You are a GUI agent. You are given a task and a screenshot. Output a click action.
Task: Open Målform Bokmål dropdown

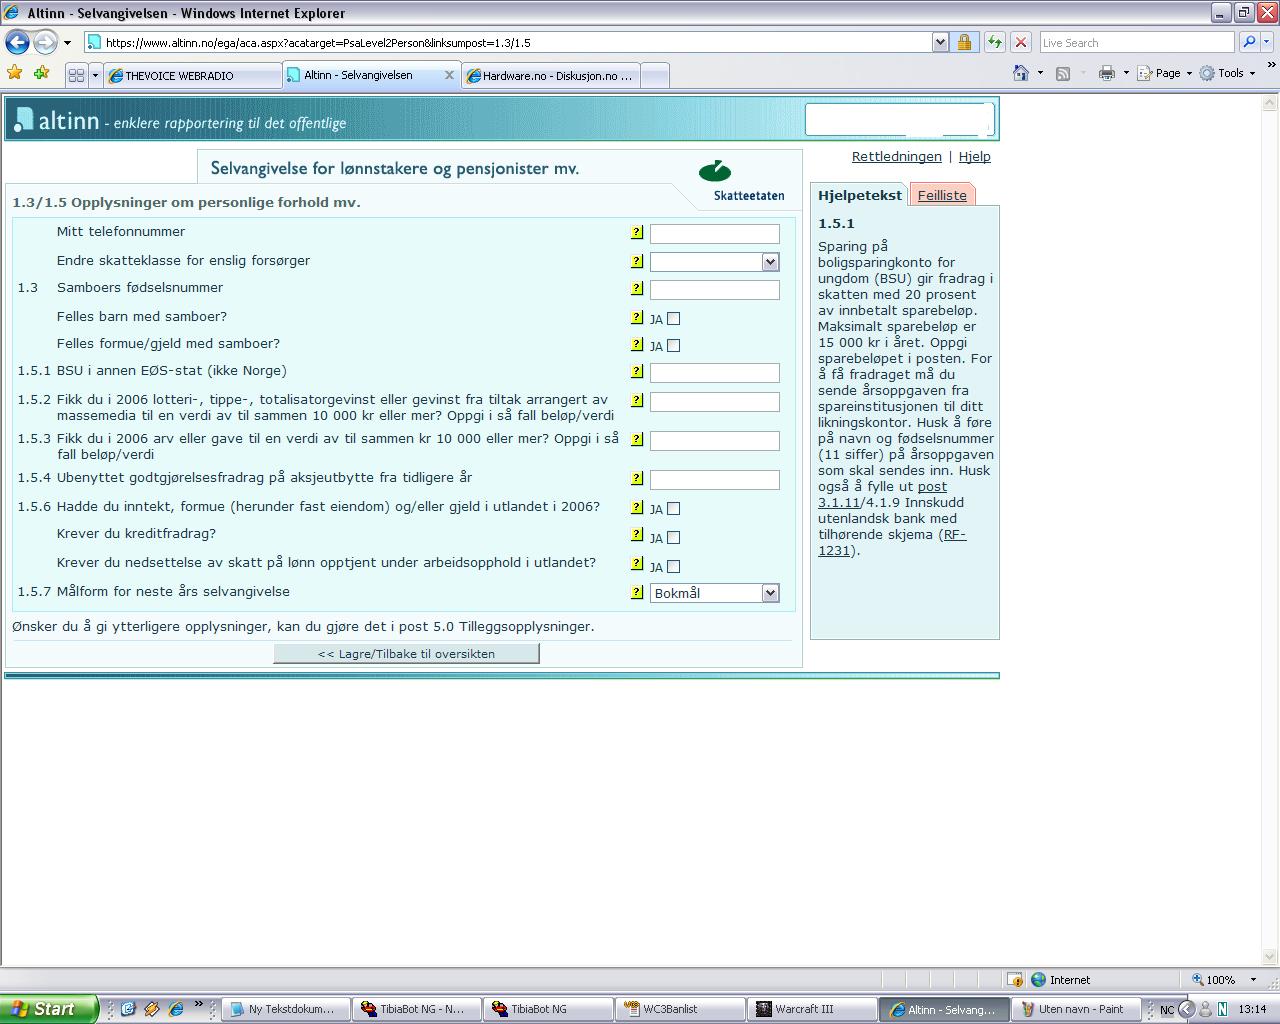tap(769, 593)
